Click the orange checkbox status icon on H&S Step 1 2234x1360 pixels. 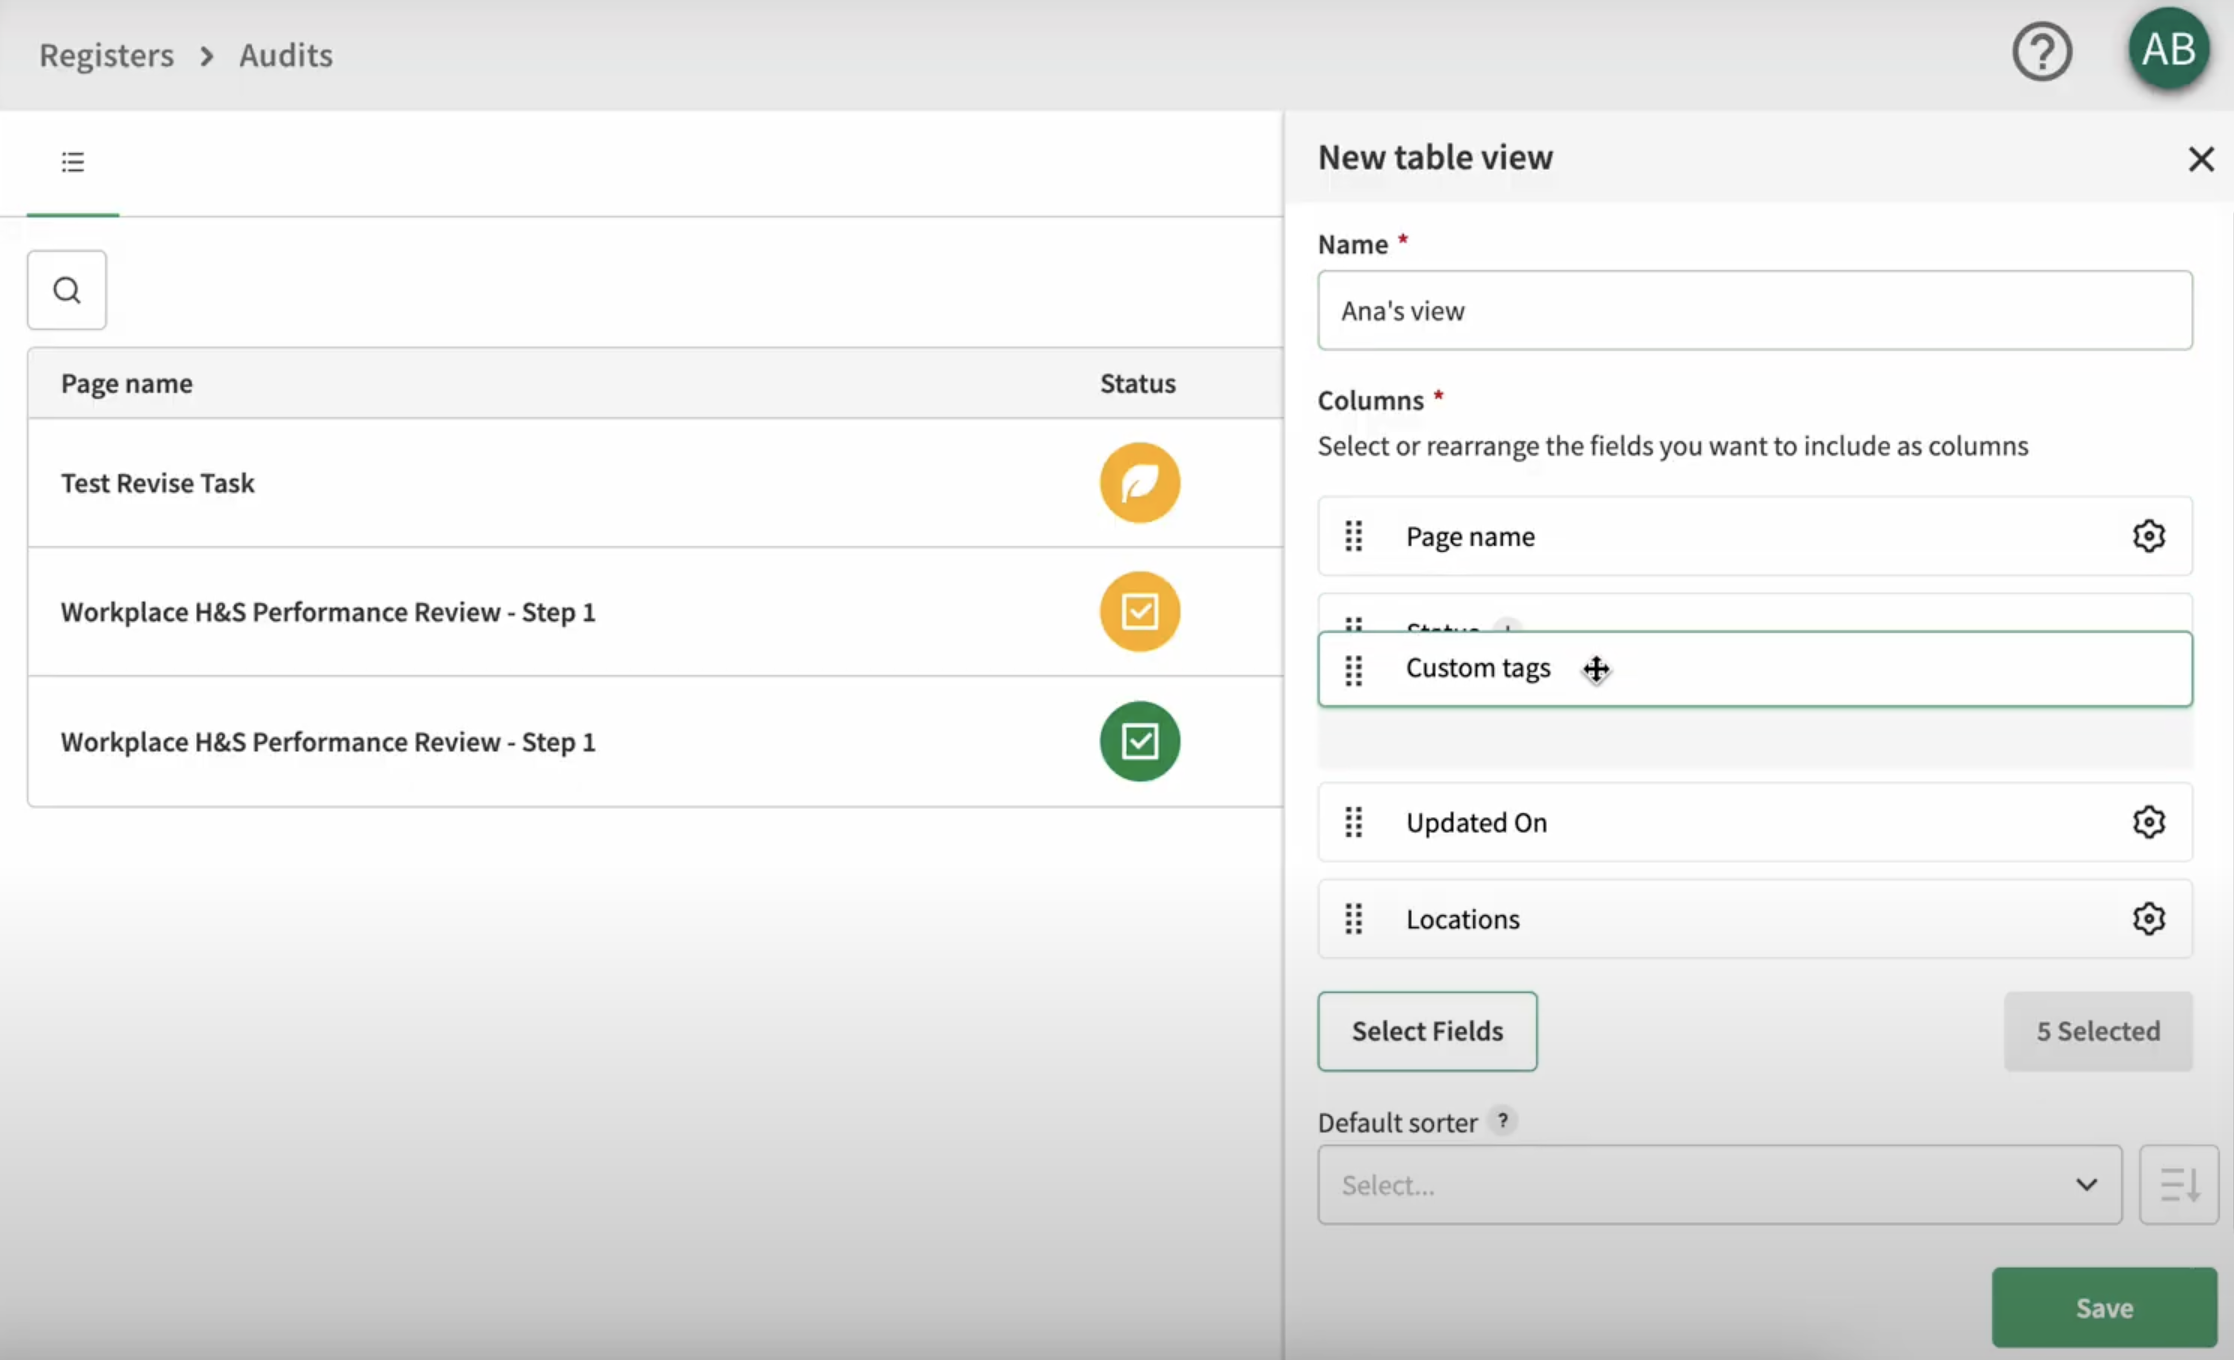pyautogui.click(x=1139, y=611)
